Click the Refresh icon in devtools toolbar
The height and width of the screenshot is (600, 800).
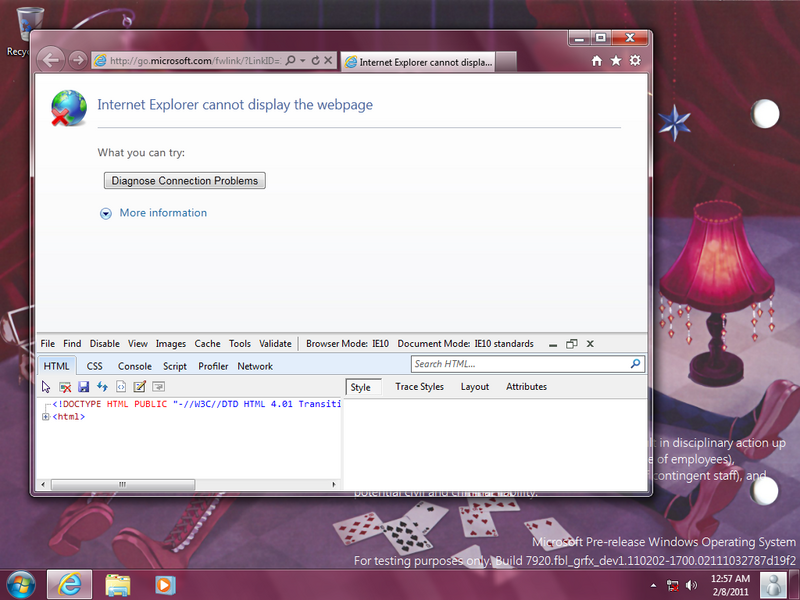102,387
